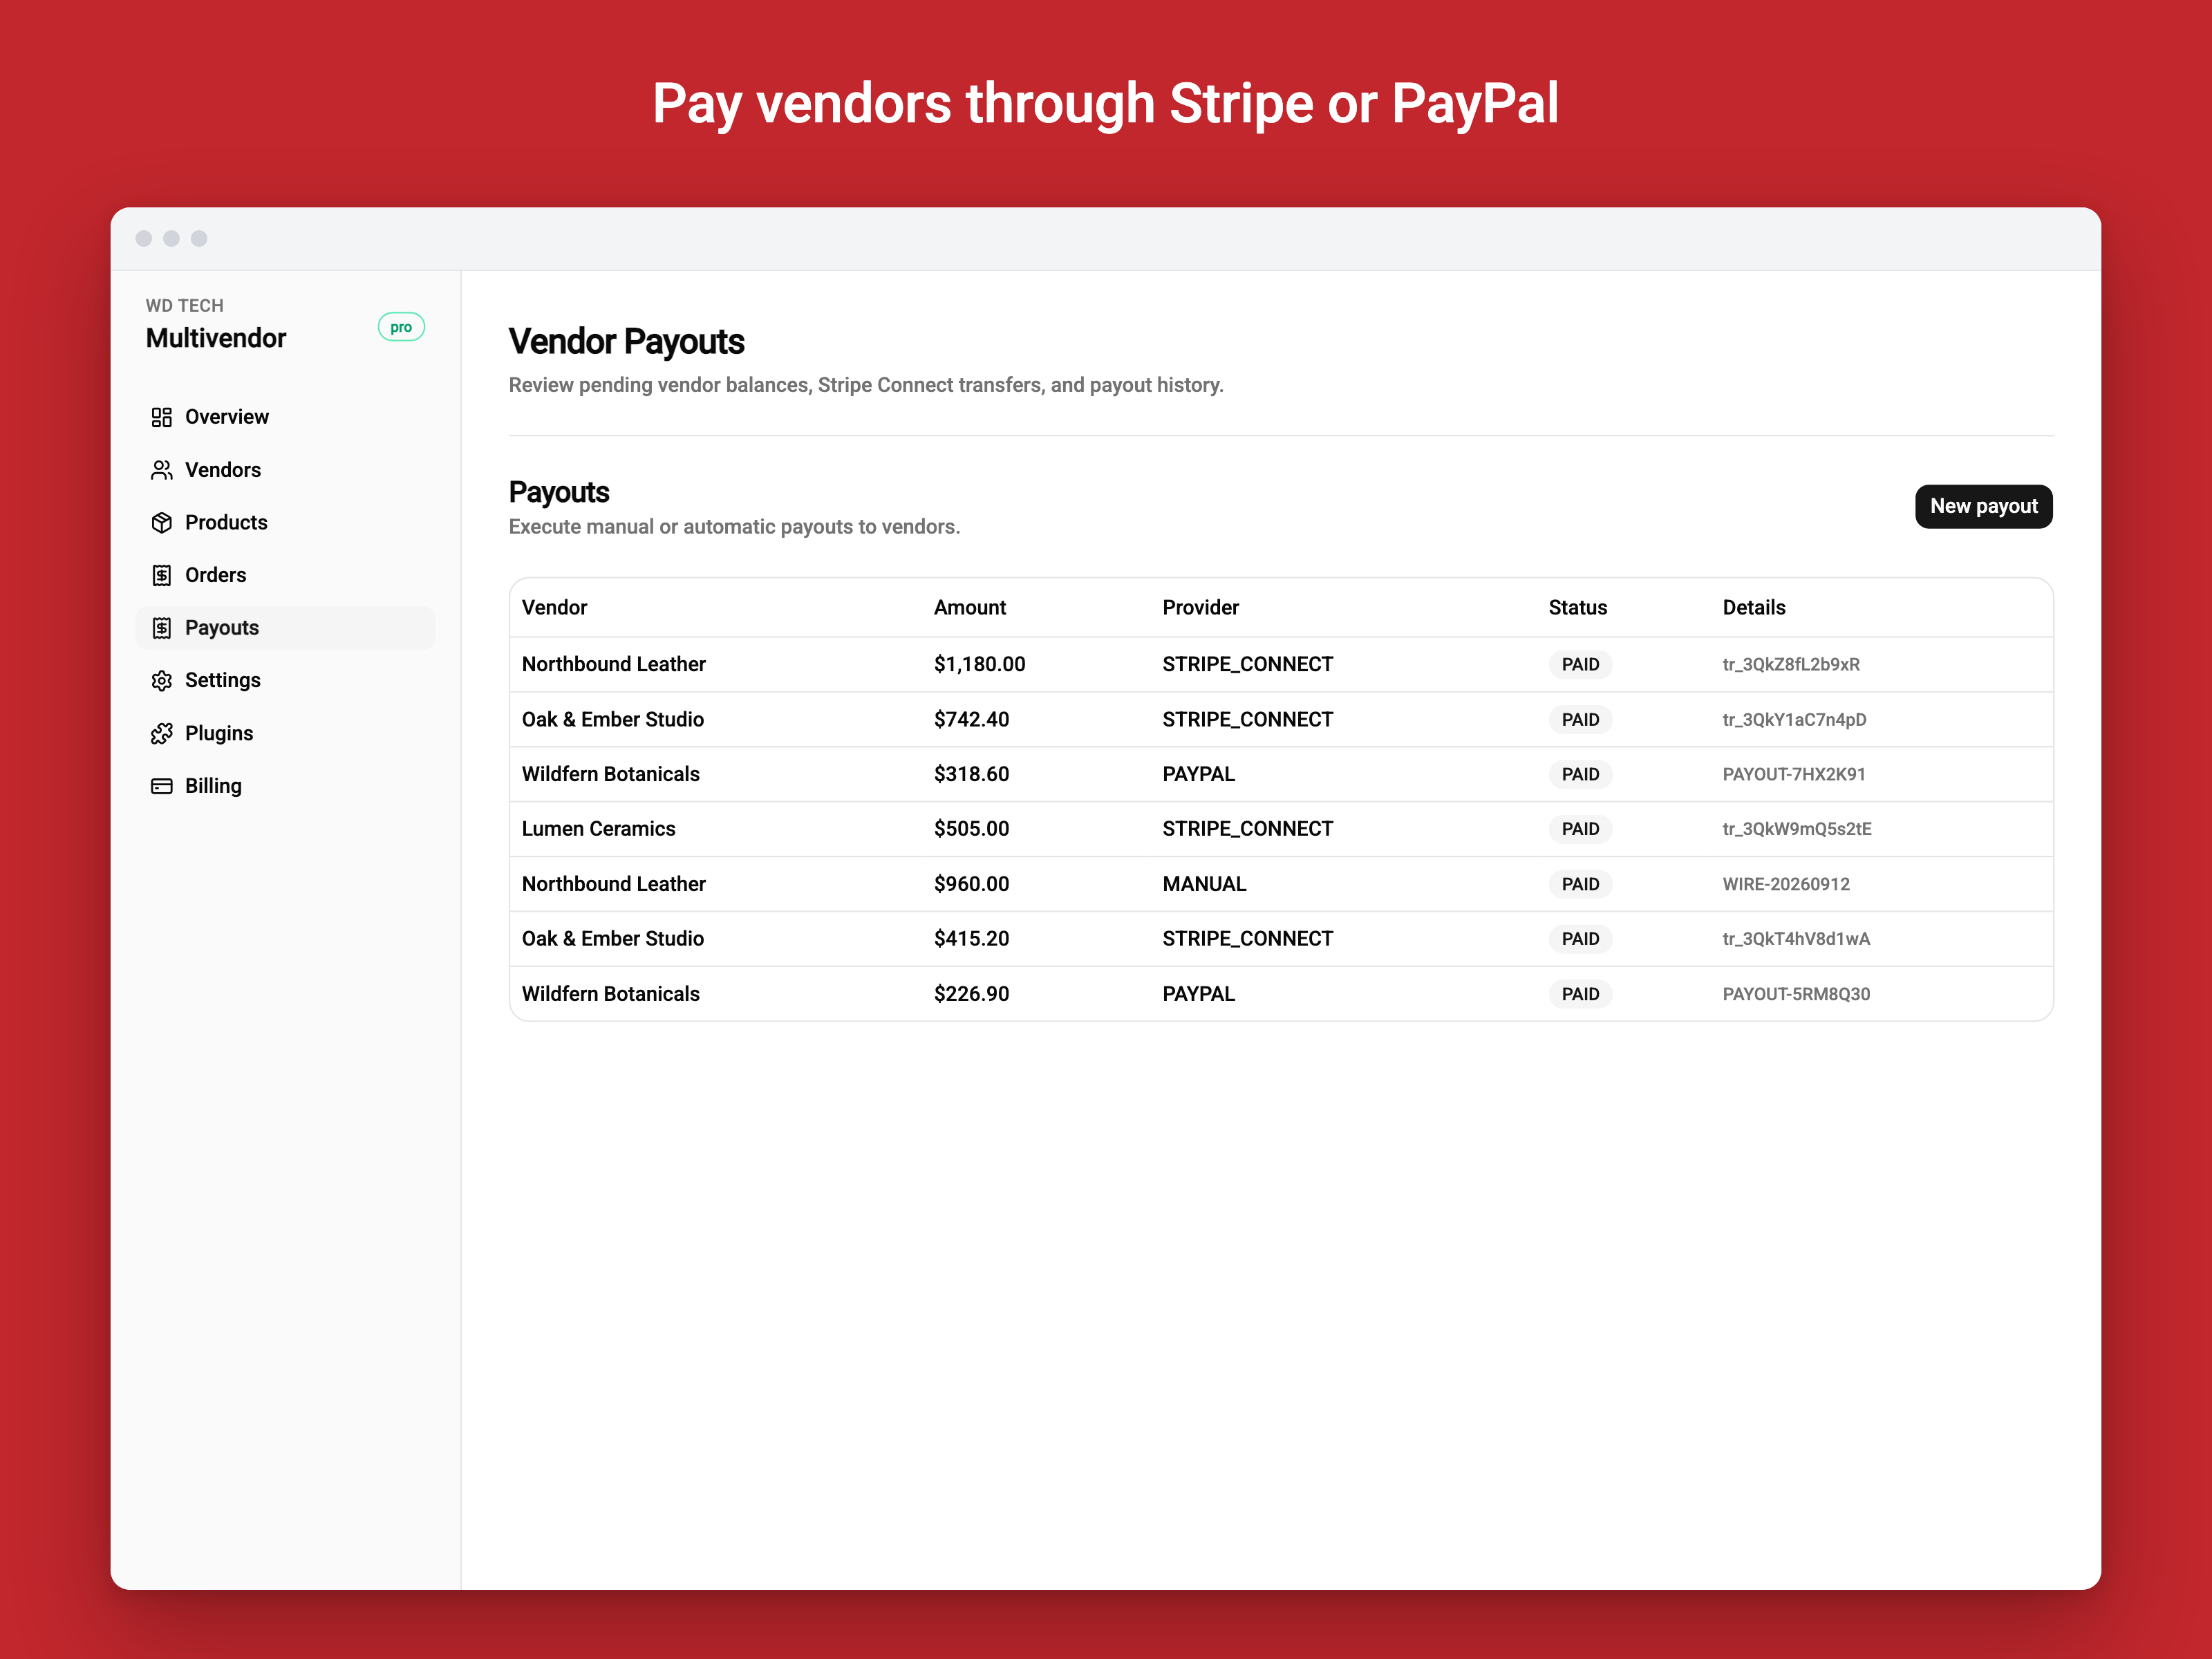
Task: Click transfer ID tr_3QkW9mQ5s2tE
Action: pos(1796,828)
